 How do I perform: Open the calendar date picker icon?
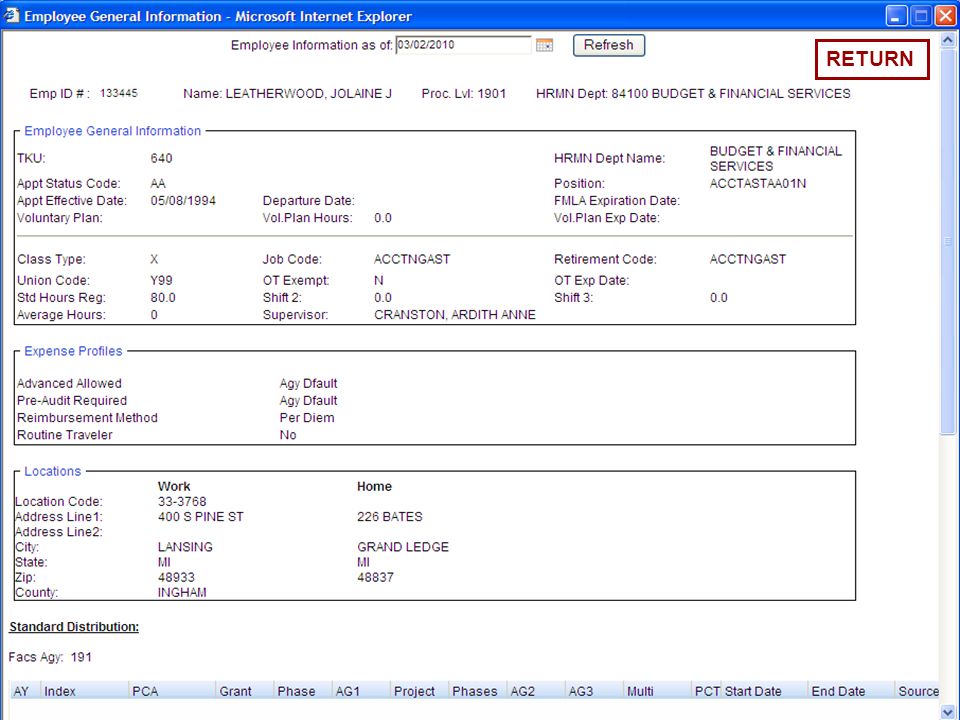544,45
